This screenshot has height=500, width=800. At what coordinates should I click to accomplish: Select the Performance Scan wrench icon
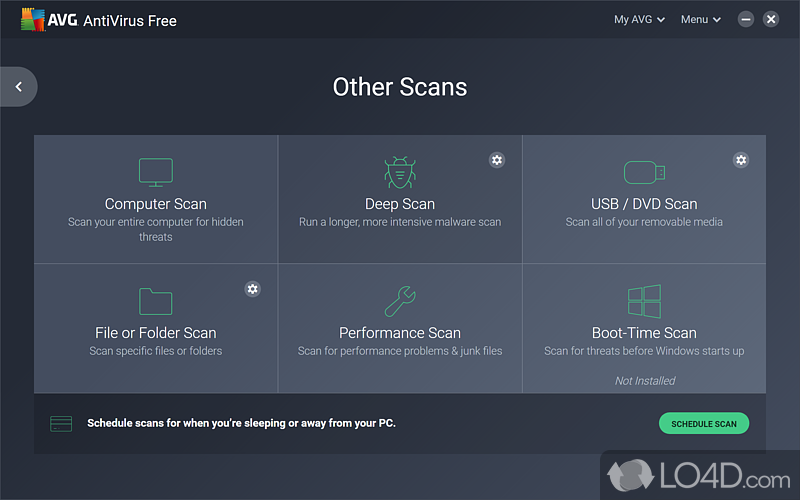point(400,302)
